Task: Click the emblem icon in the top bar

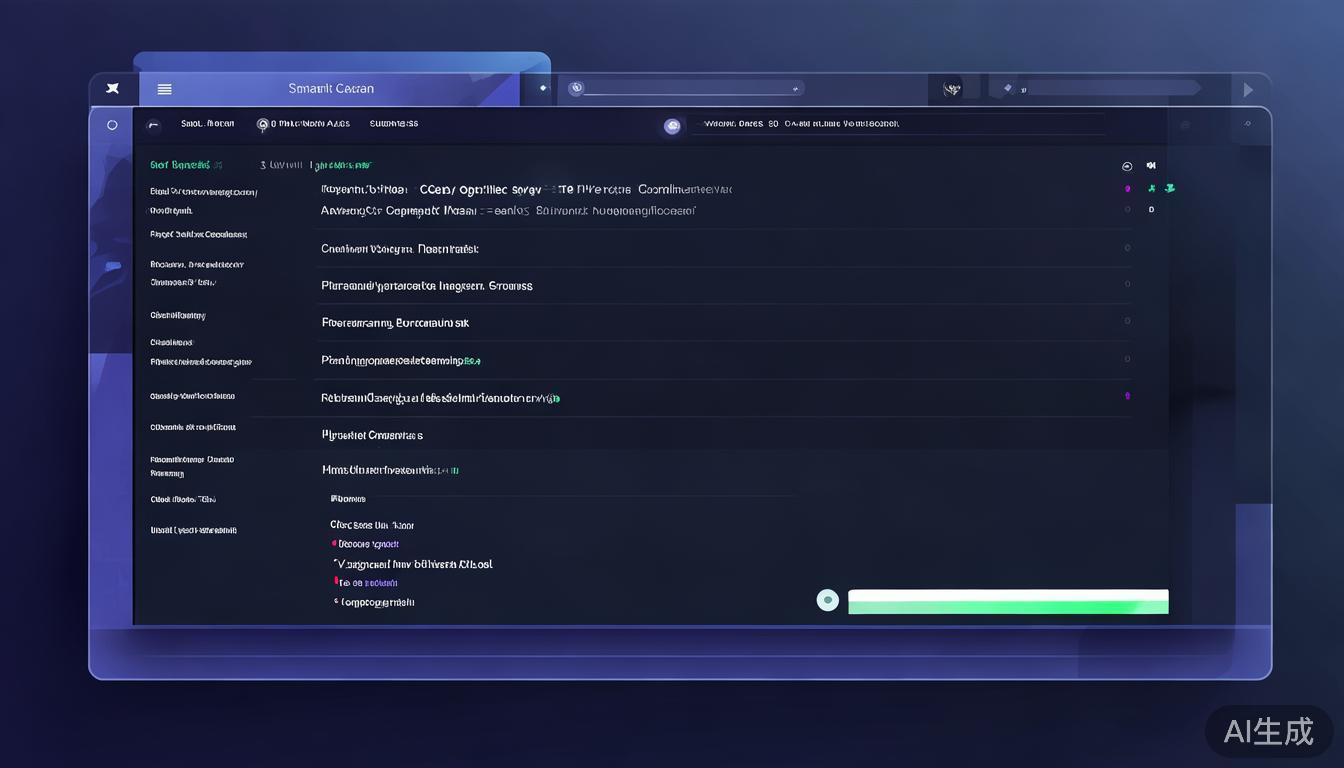Action: (952, 89)
